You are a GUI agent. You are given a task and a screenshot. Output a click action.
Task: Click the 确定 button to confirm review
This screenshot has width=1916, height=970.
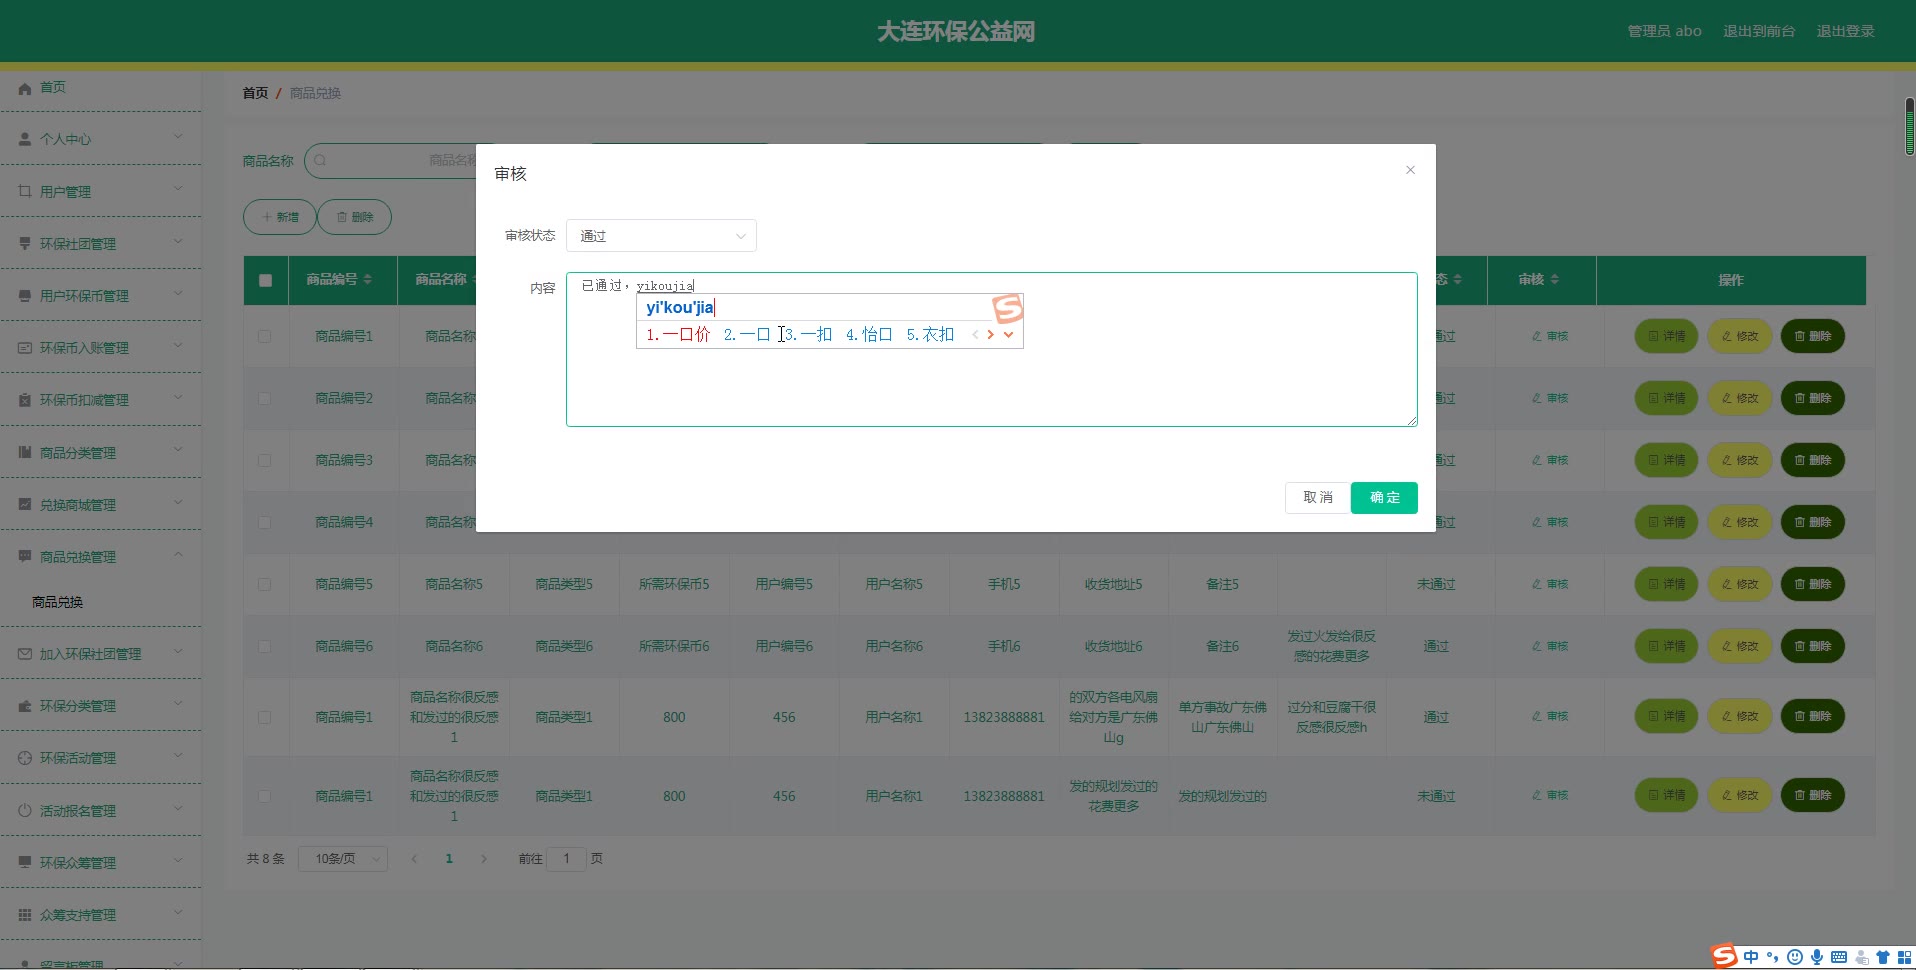[1384, 498]
